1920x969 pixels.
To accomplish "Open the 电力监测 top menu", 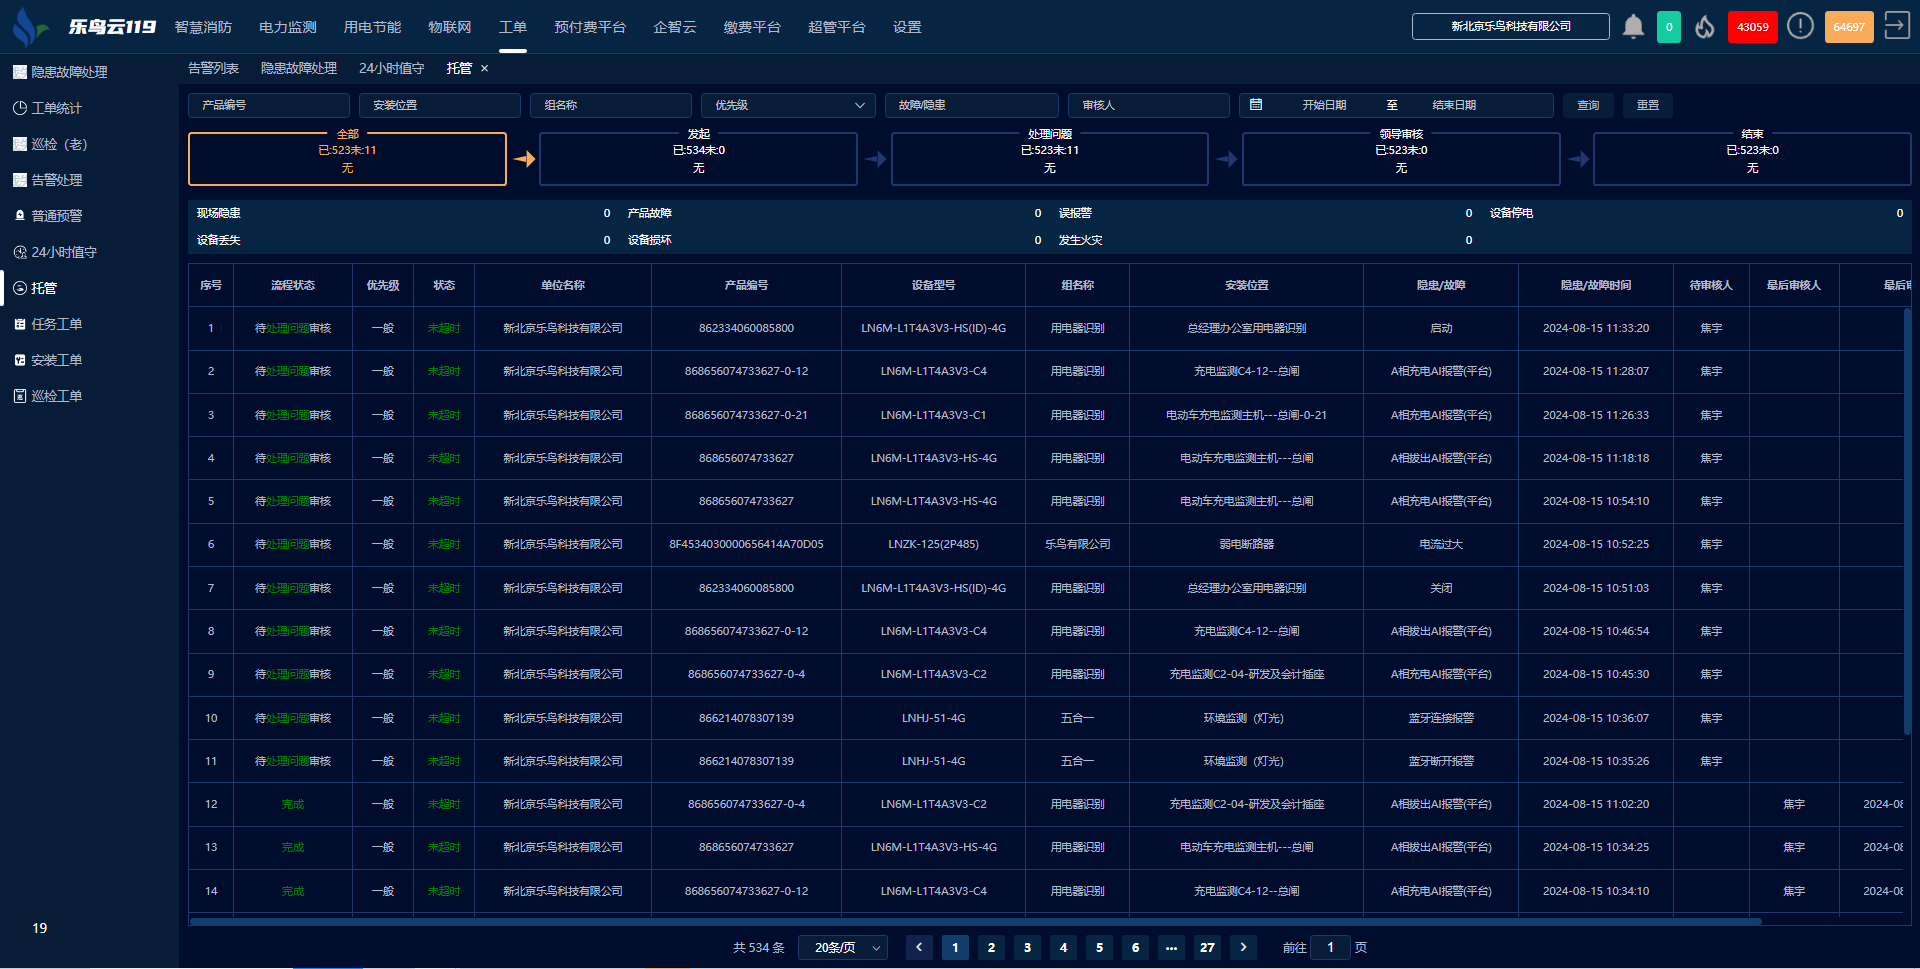I will pyautogui.click(x=288, y=27).
